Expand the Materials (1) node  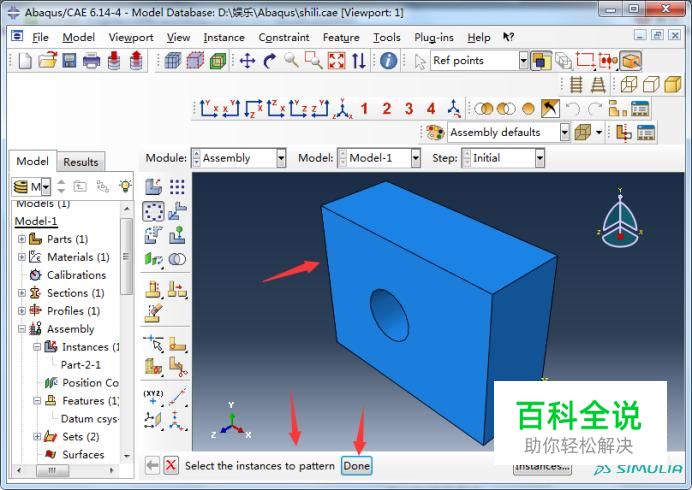21,257
